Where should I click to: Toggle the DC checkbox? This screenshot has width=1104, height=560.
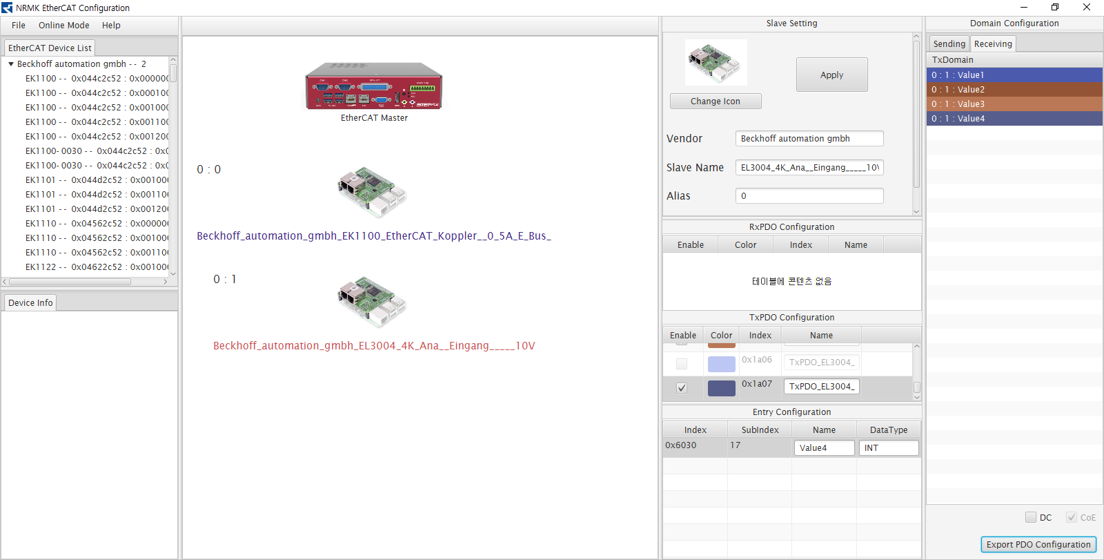(1031, 518)
